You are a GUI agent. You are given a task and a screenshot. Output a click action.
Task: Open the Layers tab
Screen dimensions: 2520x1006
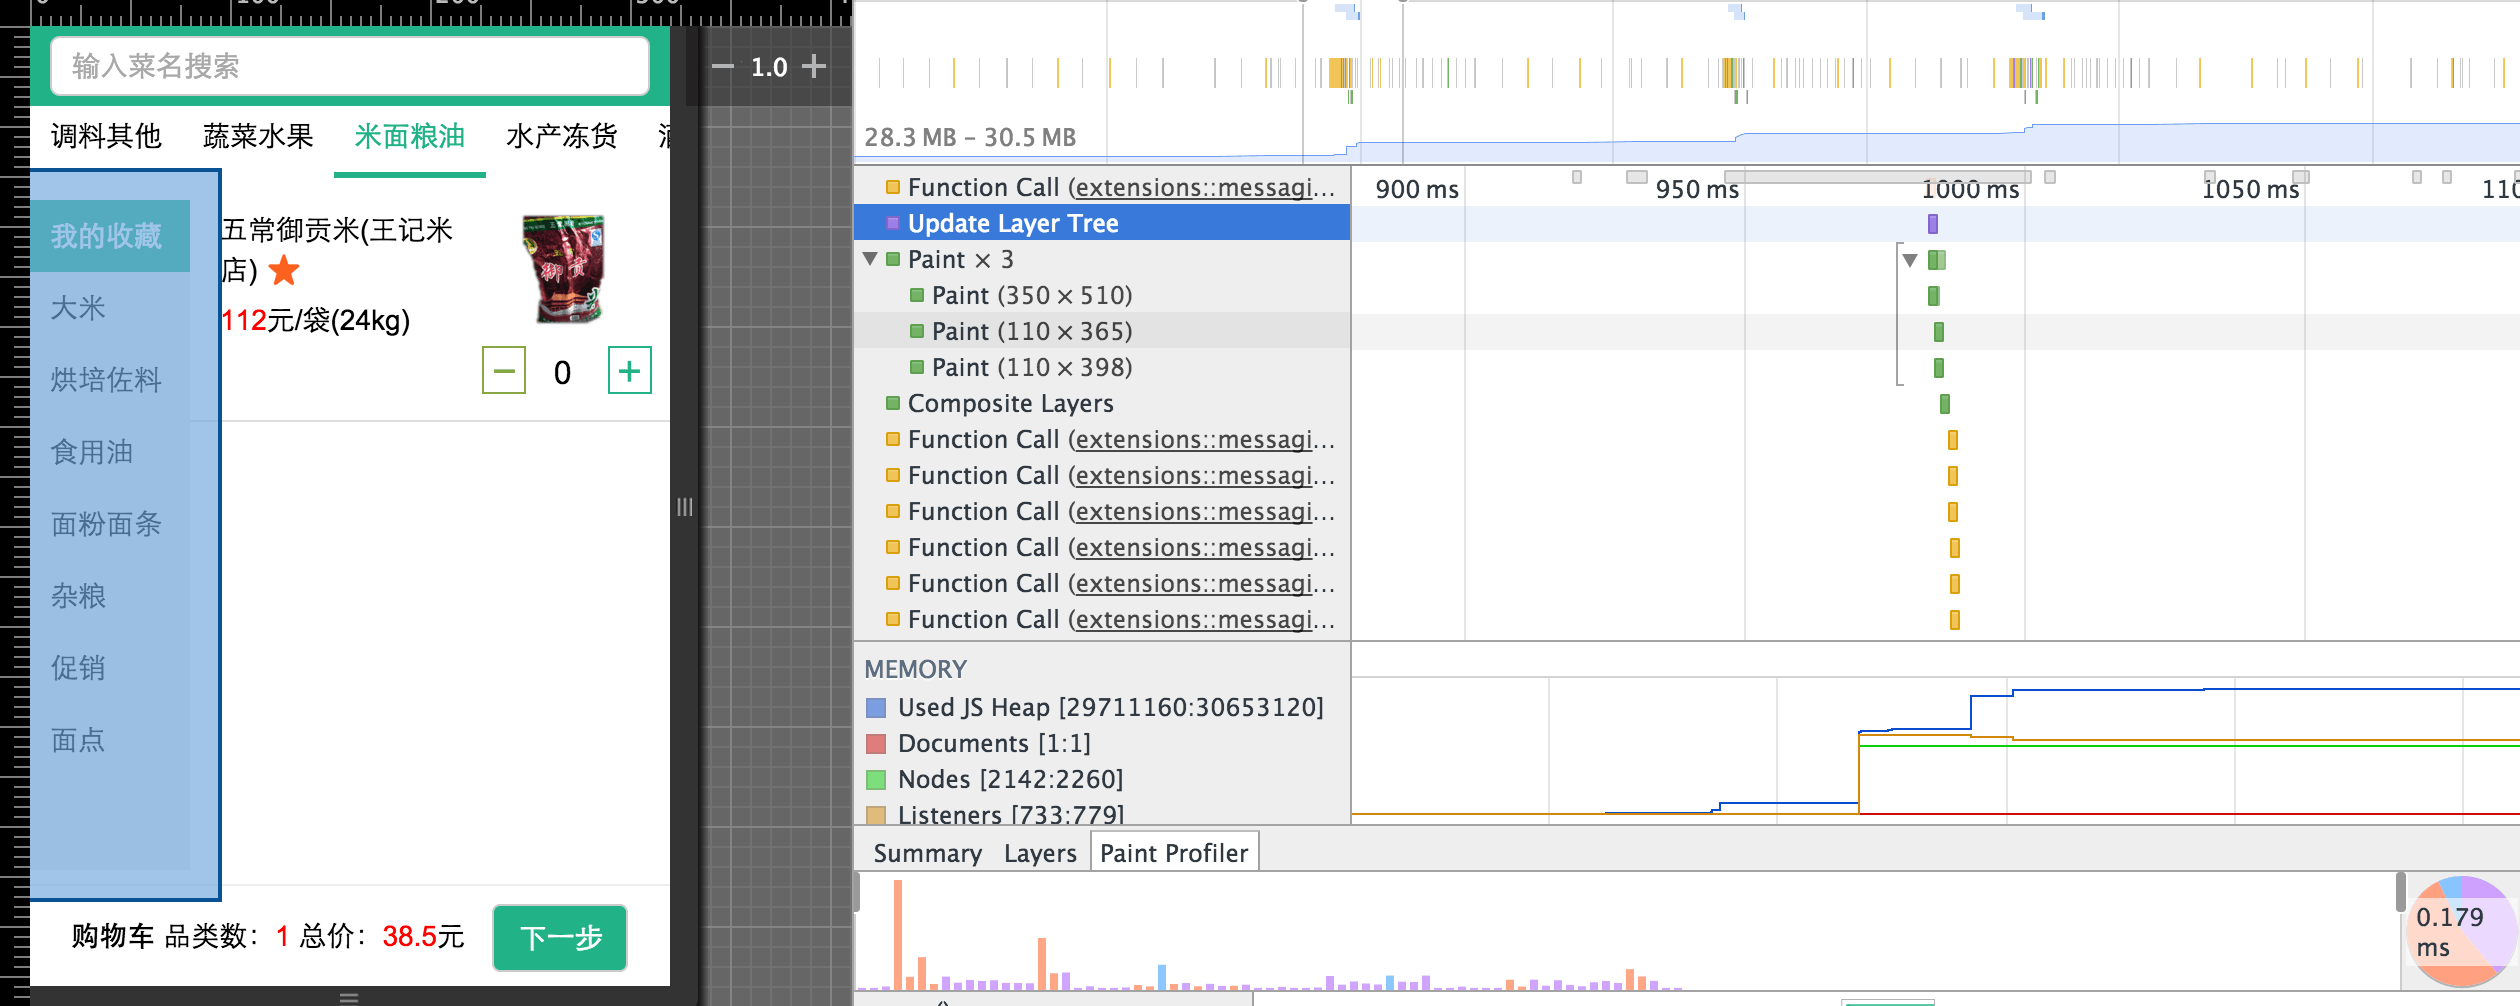pyautogui.click(x=1040, y=853)
